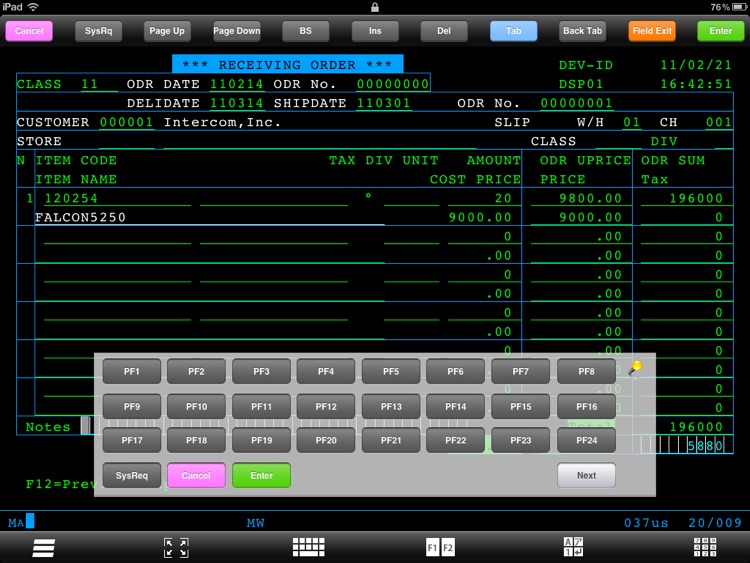Select the PF8 function key
This screenshot has width=750, height=563.
point(586,371)
